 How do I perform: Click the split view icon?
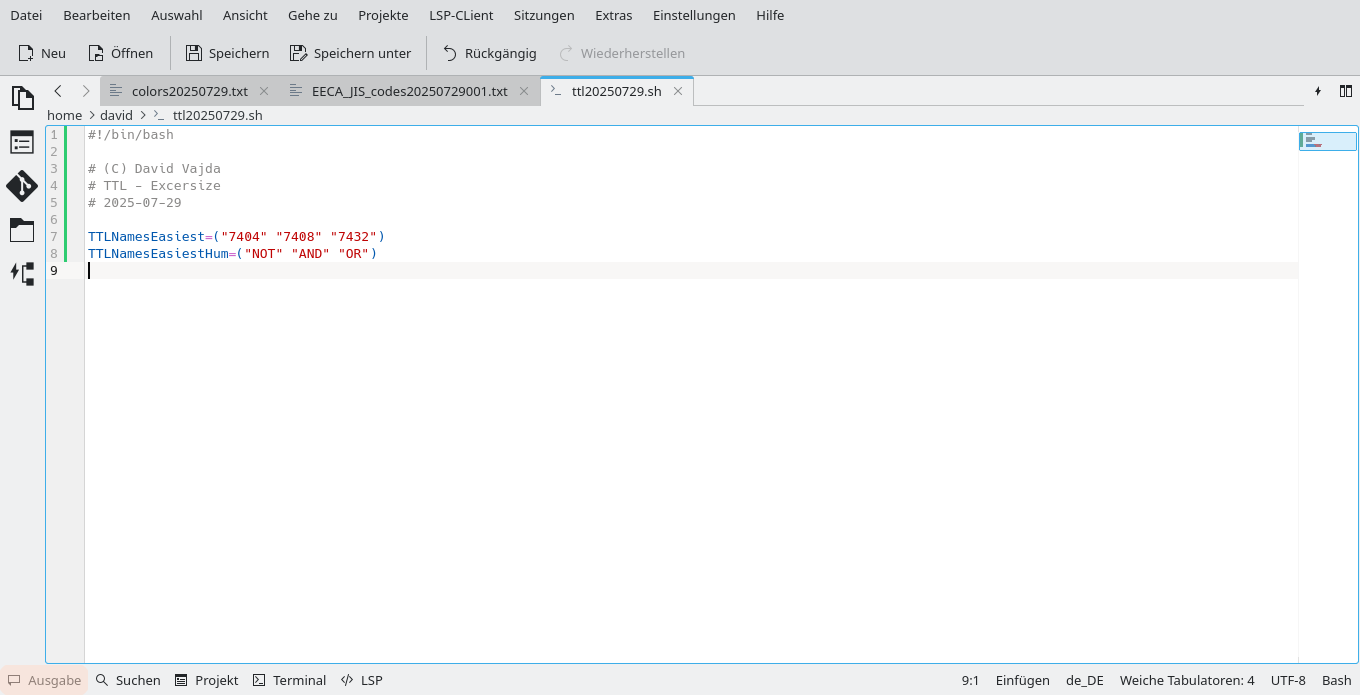(1345, 91)
